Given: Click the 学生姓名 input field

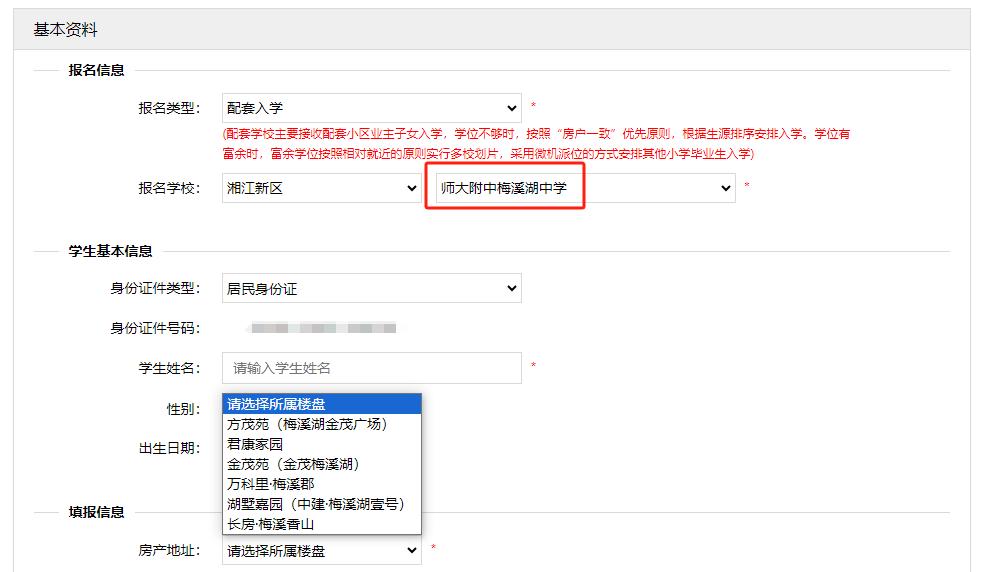Looking at the screenshot, I should tap(371, 368).
